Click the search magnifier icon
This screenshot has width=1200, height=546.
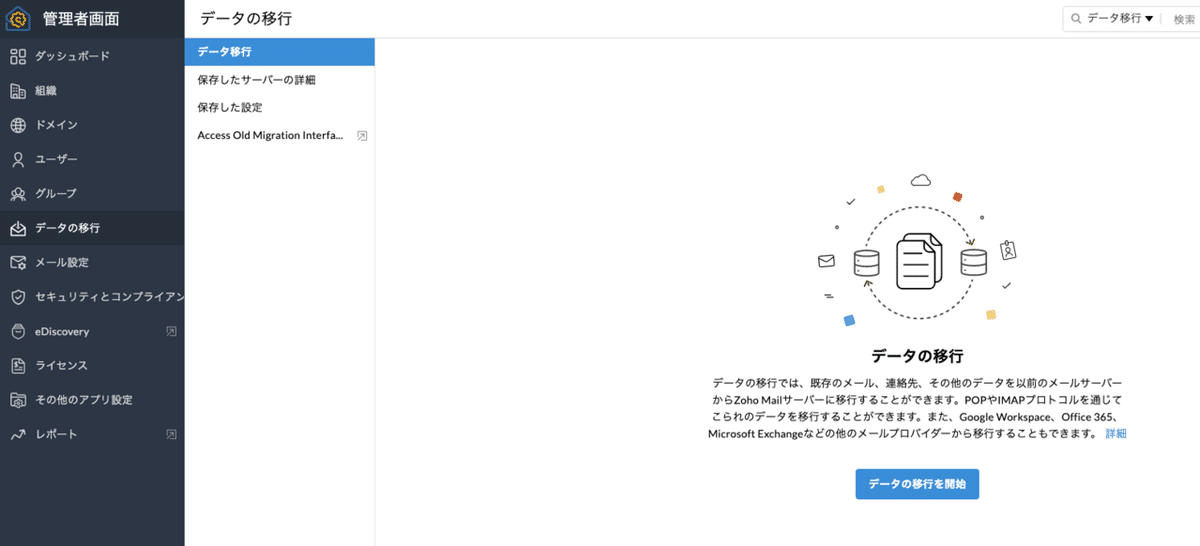click(x=1076, y=19)
